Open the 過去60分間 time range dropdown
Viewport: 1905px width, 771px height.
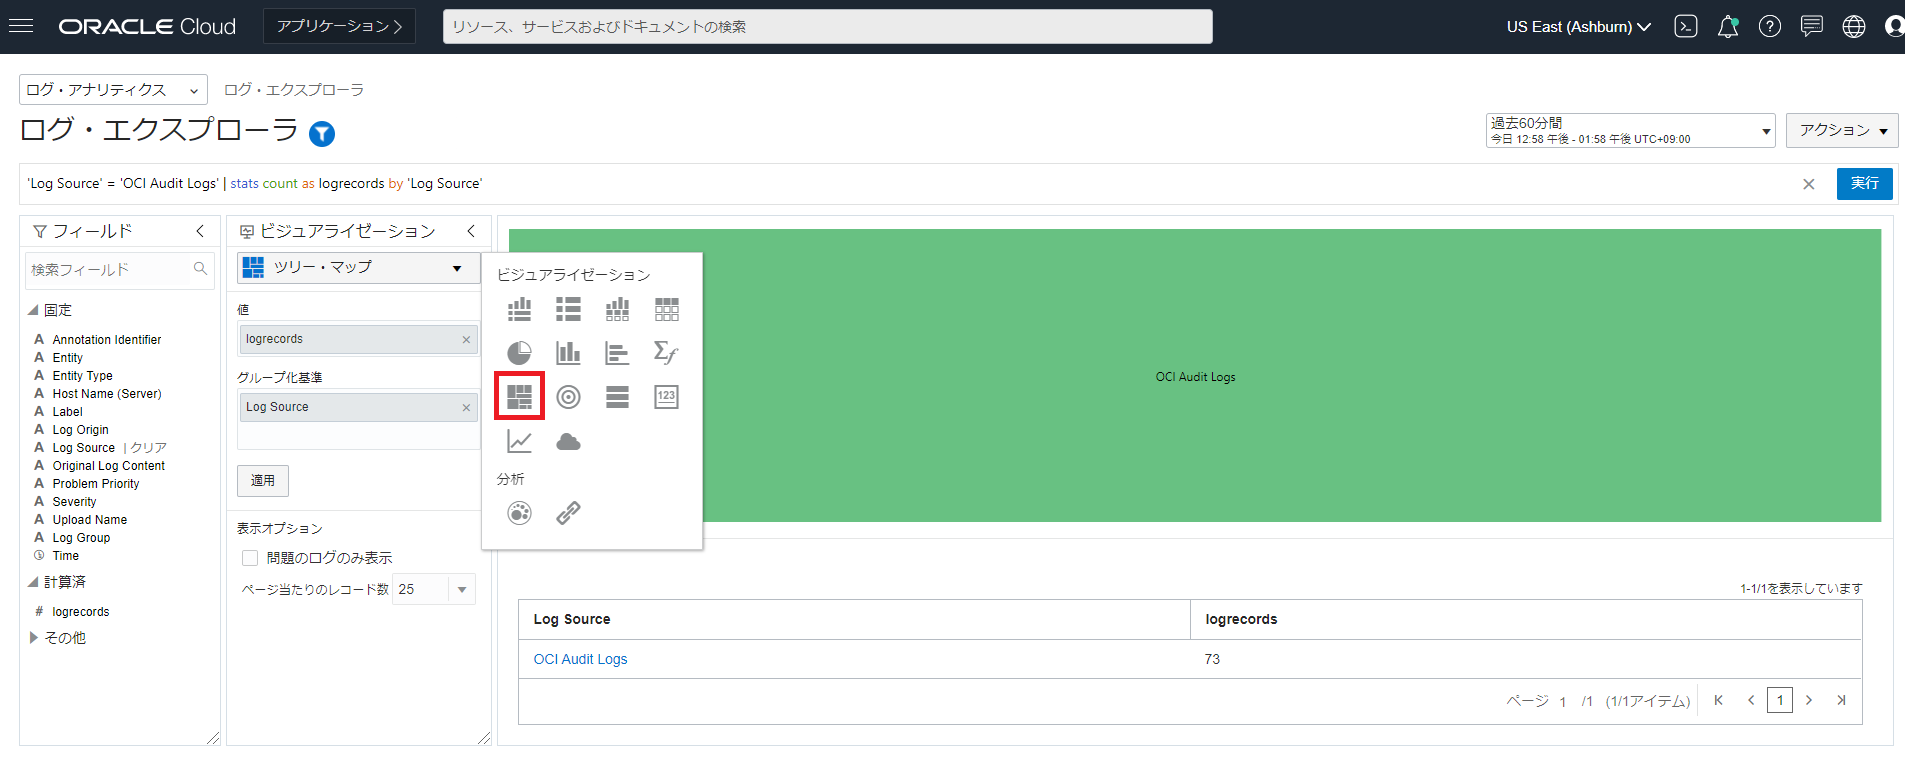coord(1630,130)
